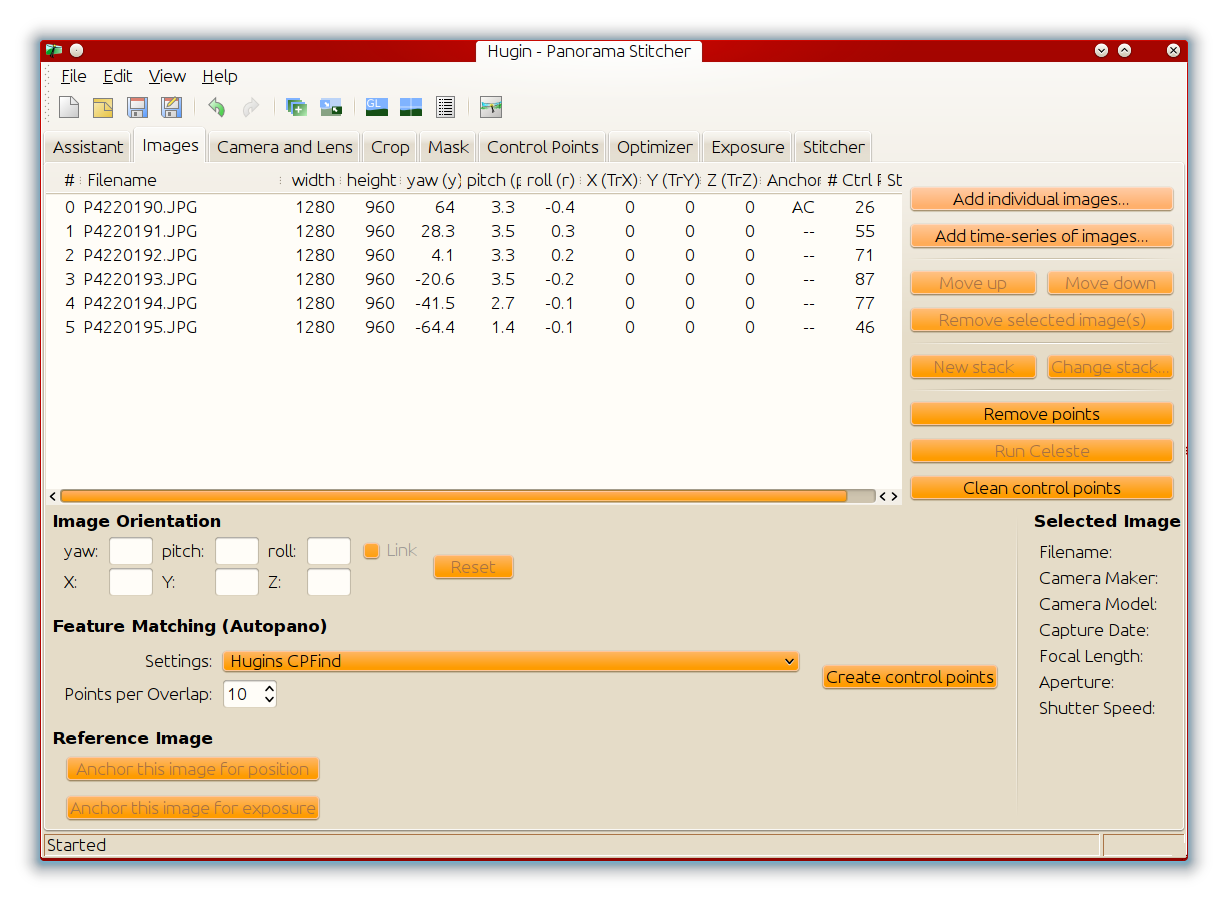
Task: Select image row P4220190.JPG
Action: (x=473, y=207)
